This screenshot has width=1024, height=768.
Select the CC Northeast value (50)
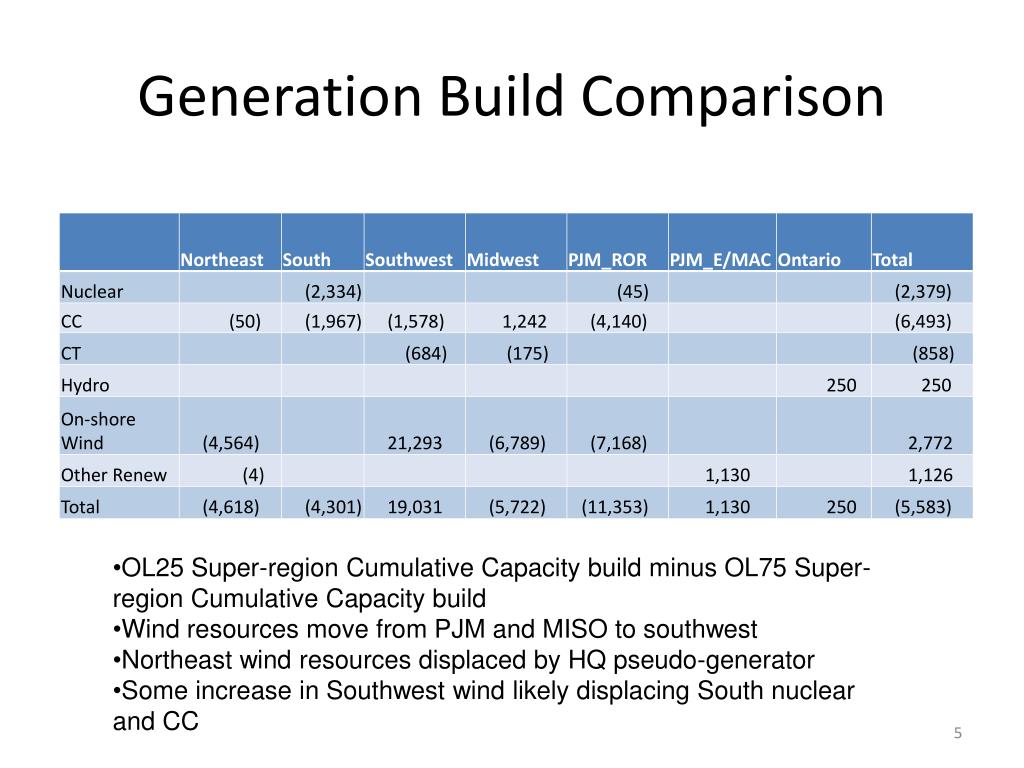[x=245, y=322]
